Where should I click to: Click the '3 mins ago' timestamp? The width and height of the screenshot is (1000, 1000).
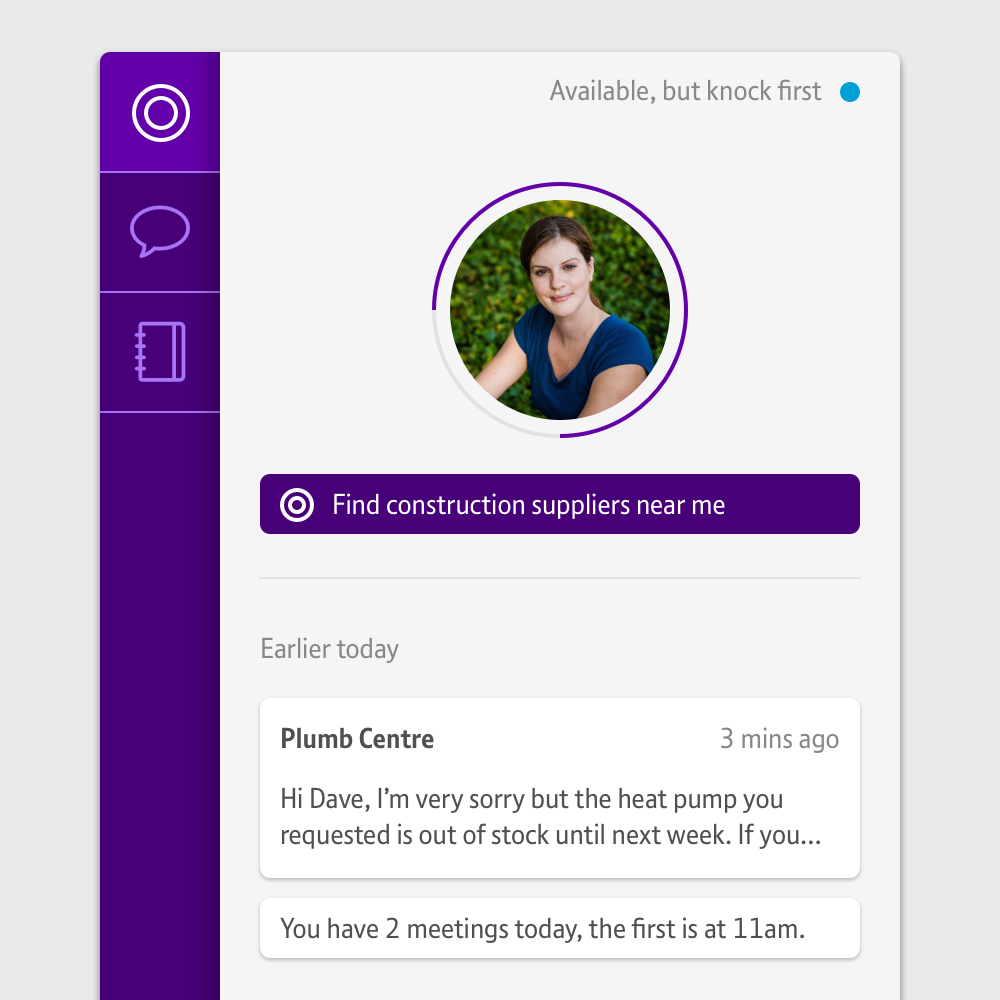779,739
